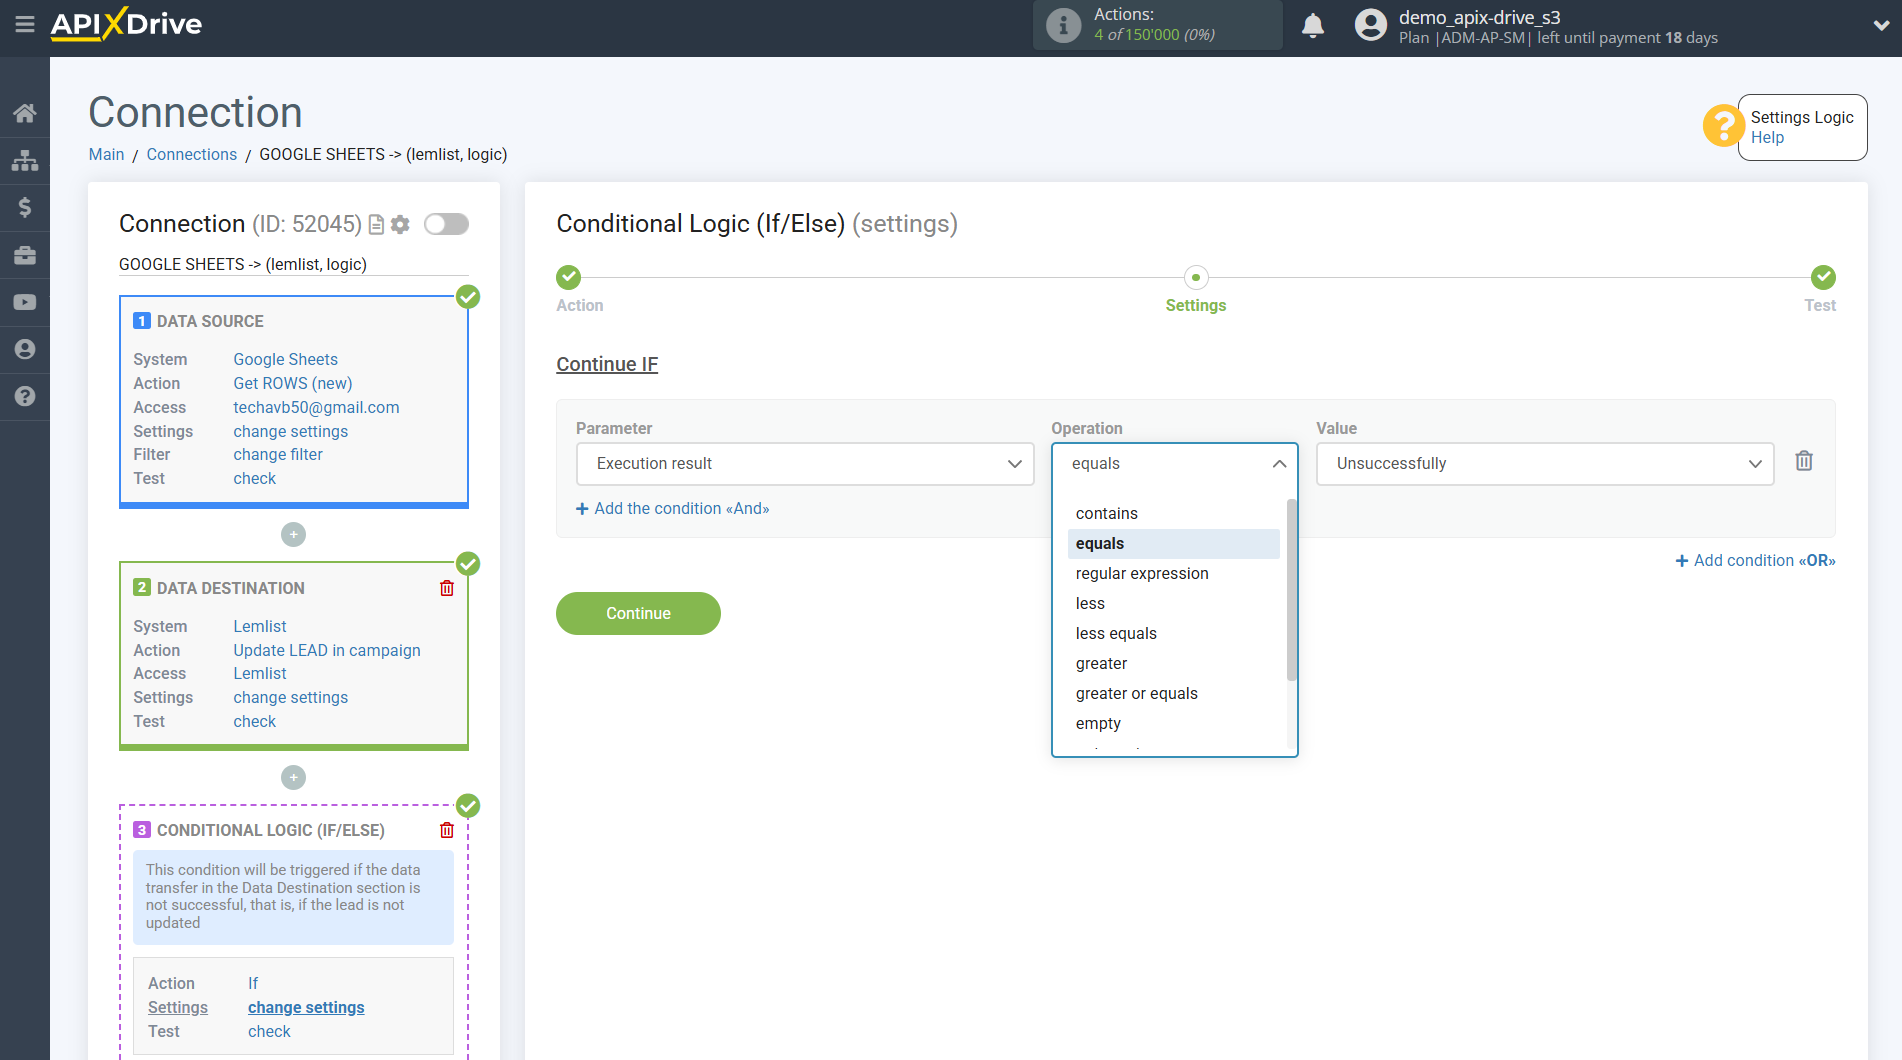This screenshot has height=1060, width=1902.
Task: Click the ApiX-Drive logo
Action: [126, 24]
